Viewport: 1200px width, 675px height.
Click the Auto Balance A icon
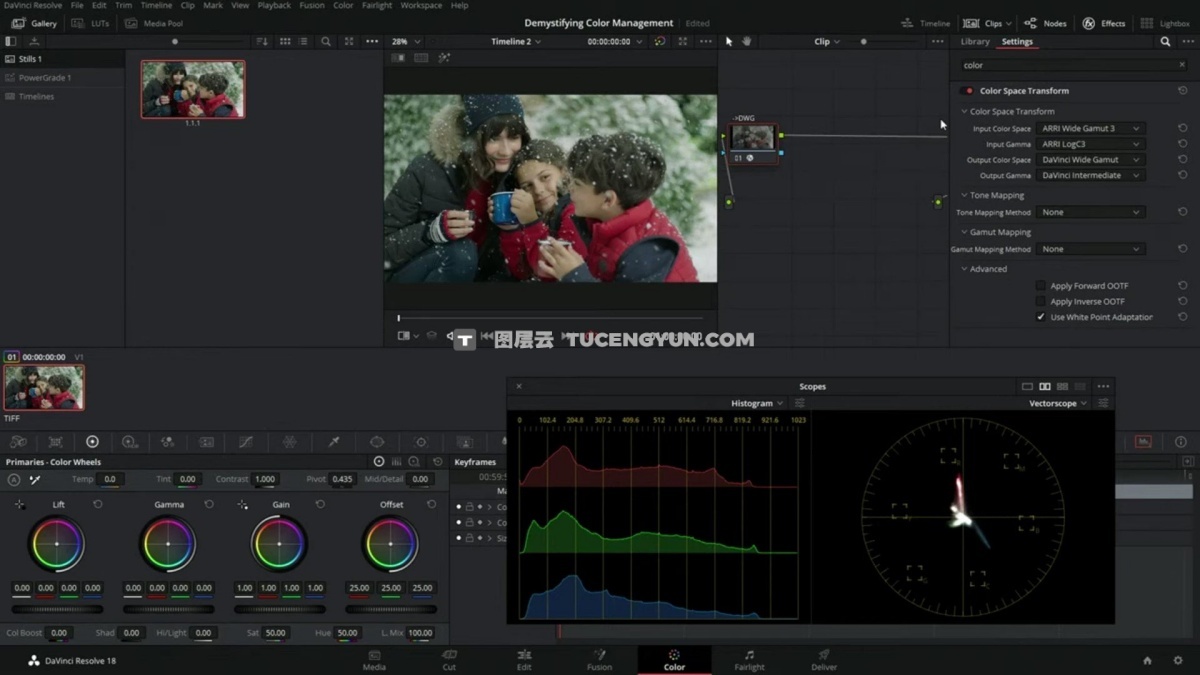coord(14,480)
